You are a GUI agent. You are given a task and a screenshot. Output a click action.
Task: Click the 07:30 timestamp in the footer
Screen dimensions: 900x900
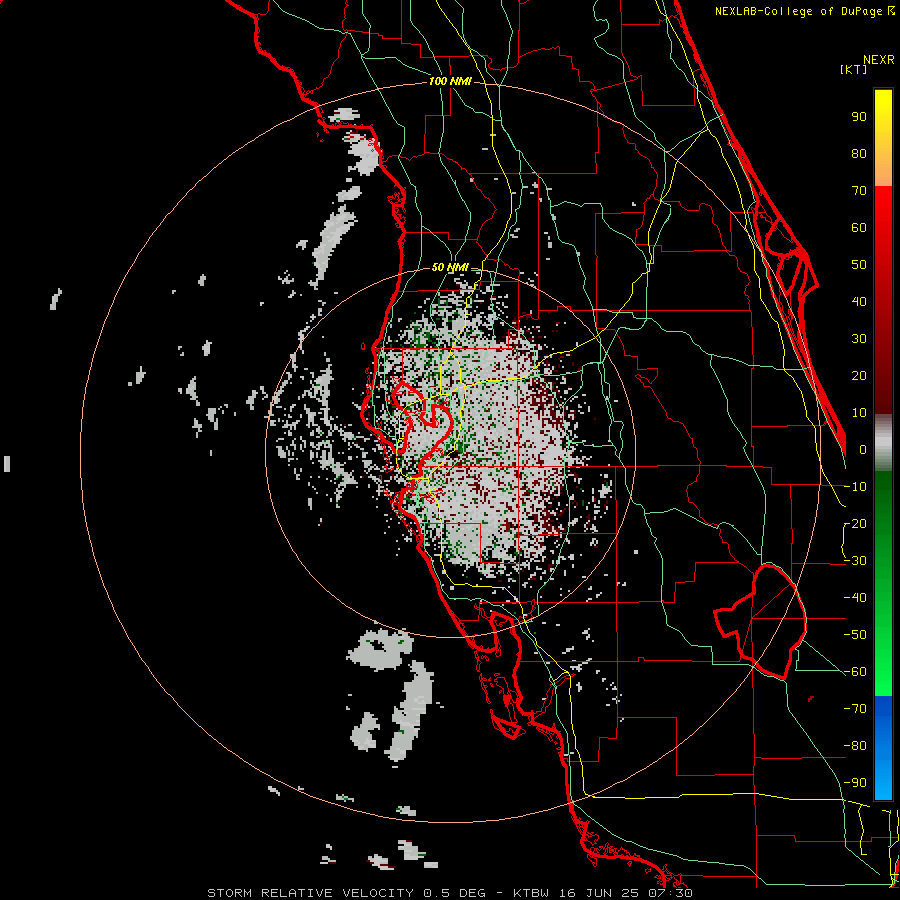click(669, 893)
